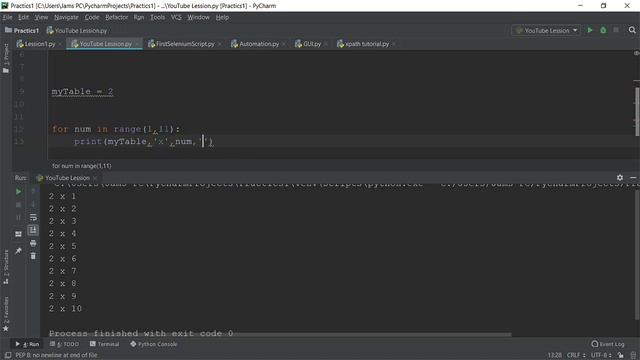
Task: Toggle soft-wrap in the Run console
Action: [33, 217]
